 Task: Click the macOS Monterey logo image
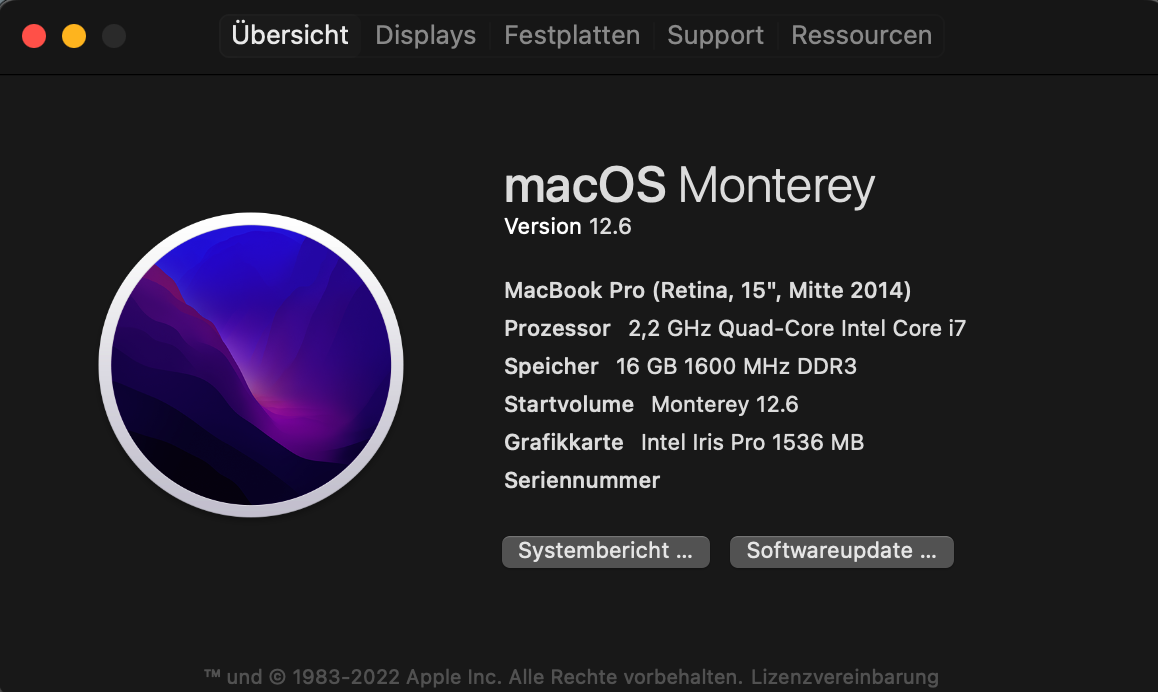[x=251, y=365]
